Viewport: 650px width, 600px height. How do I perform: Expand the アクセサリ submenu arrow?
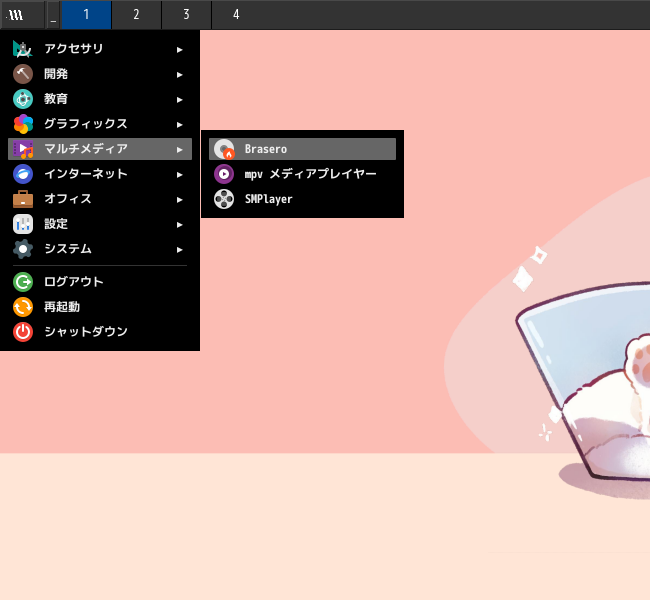(179, 50)
